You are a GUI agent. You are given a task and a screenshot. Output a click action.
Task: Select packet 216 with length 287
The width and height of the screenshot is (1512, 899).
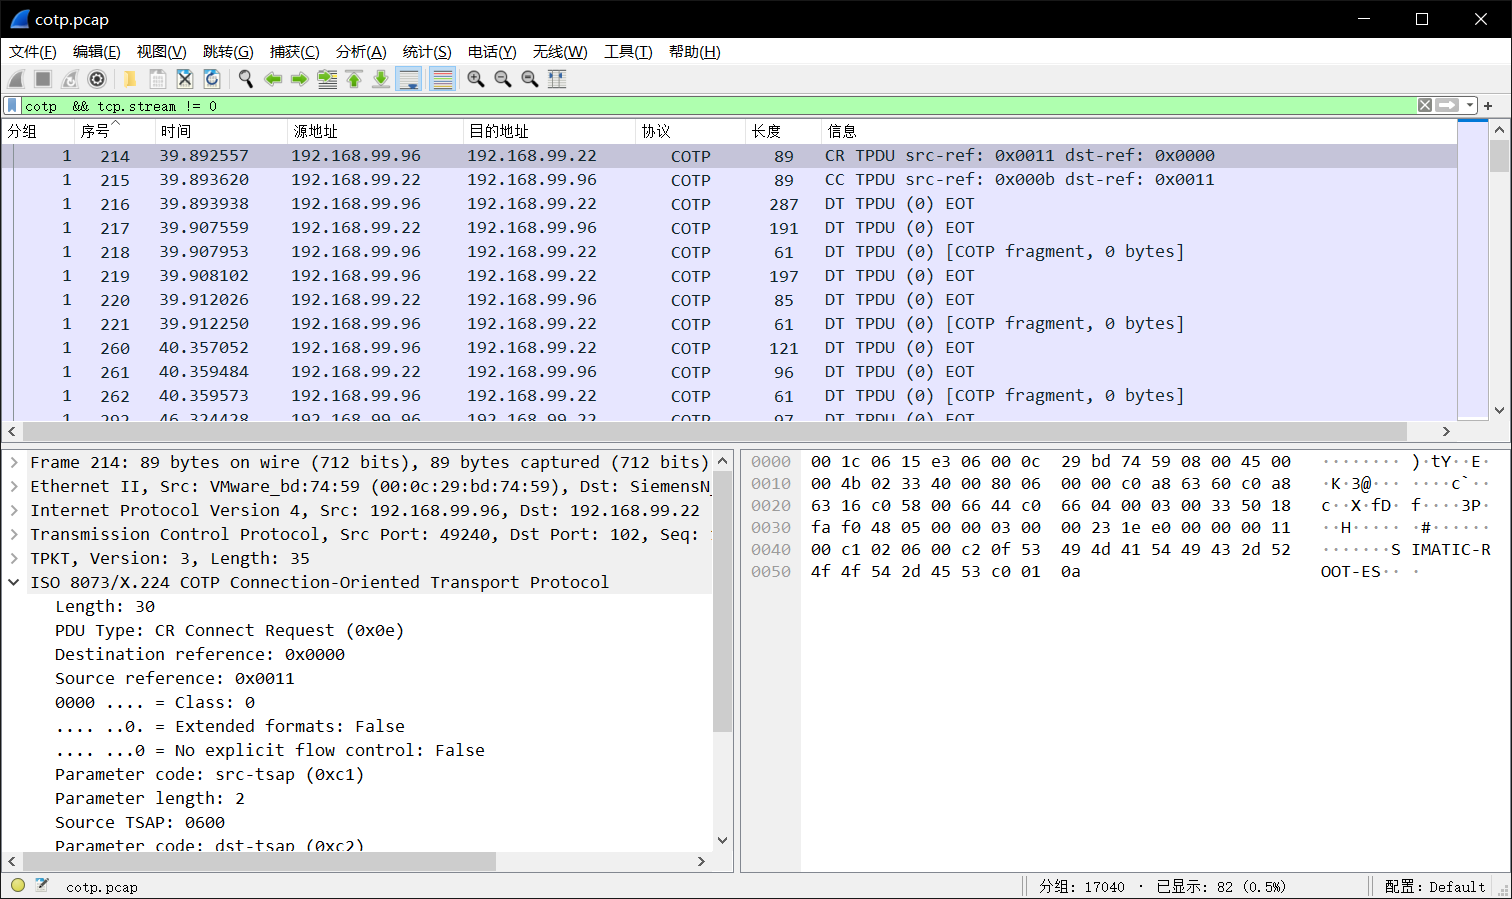point(729,204)
